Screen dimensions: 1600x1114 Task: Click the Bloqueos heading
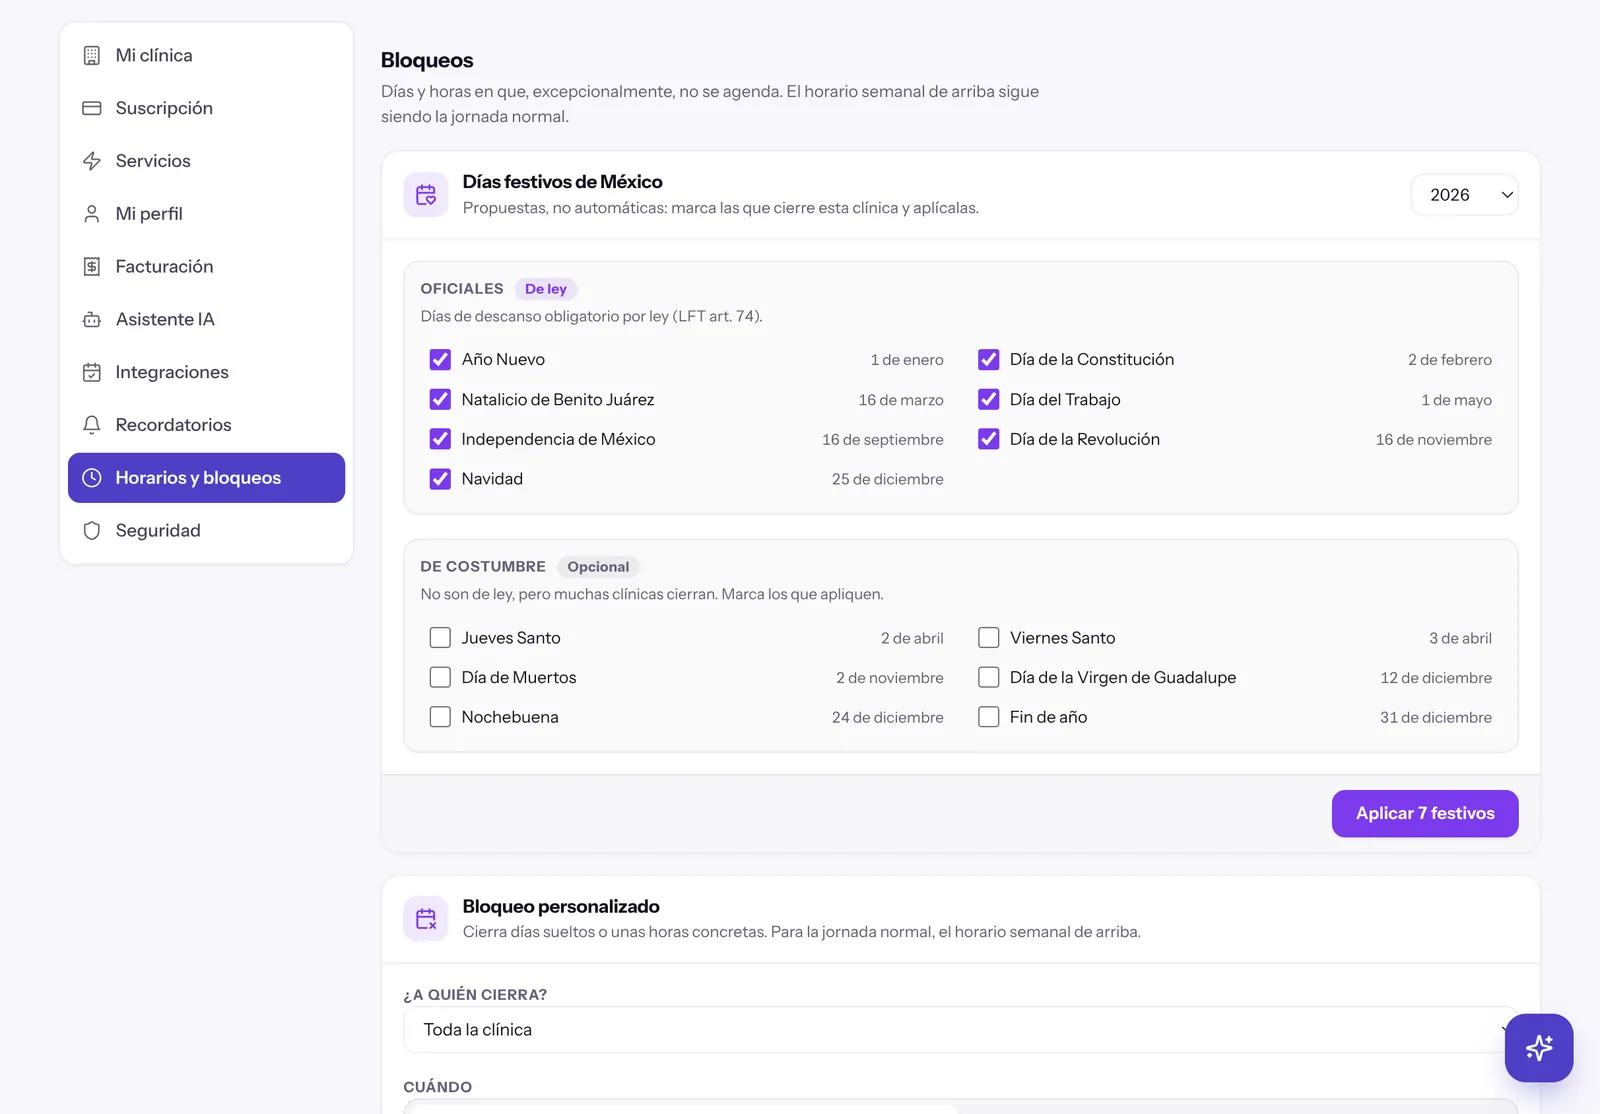click(x=427, y=60)
